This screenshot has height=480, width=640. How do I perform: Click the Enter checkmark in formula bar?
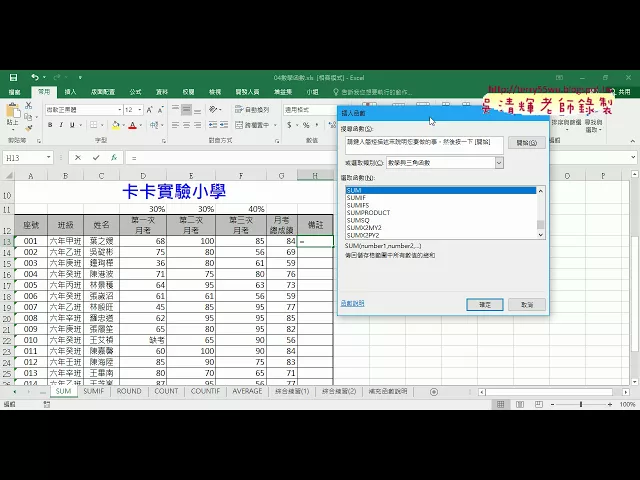click(96, 158)
